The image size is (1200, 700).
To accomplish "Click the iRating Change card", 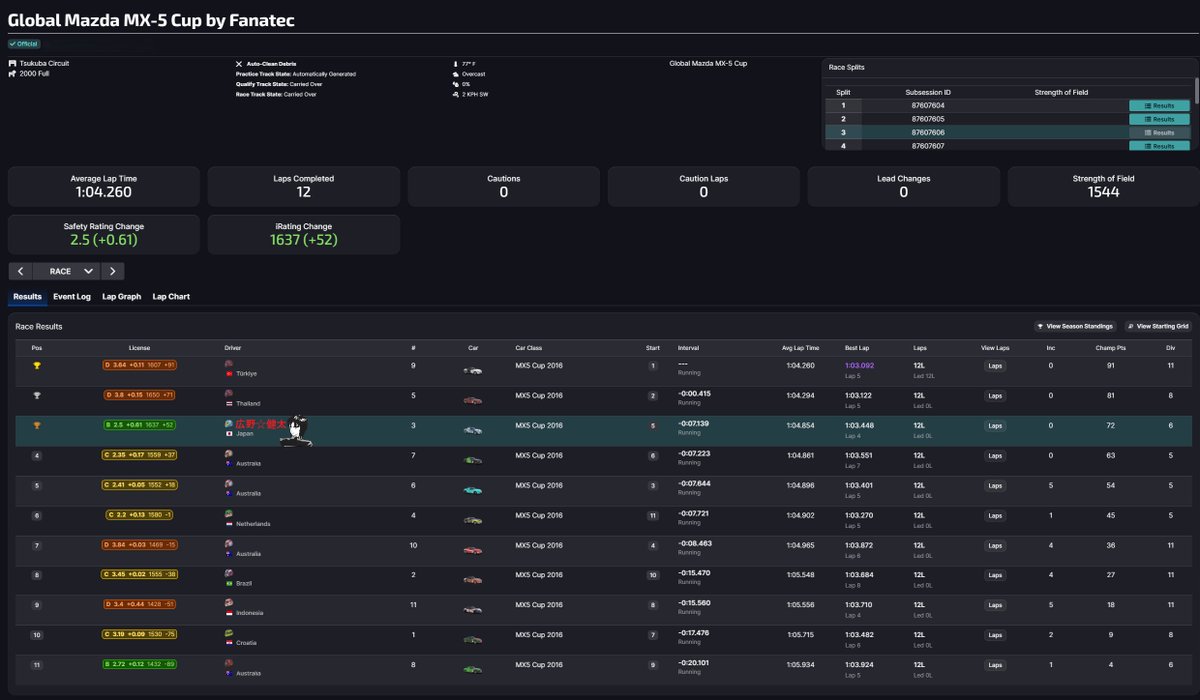I will (304, 234).
